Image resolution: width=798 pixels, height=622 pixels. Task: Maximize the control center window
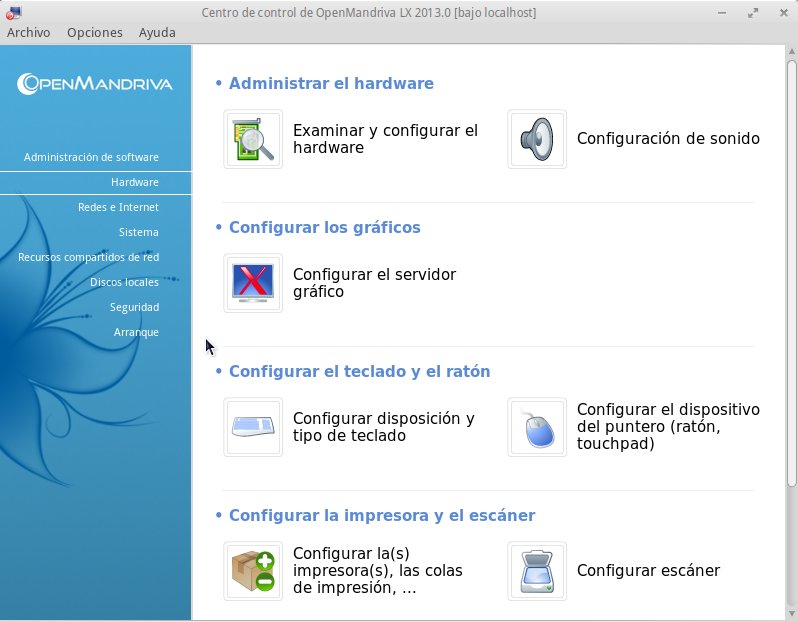(x=753, y=13)
